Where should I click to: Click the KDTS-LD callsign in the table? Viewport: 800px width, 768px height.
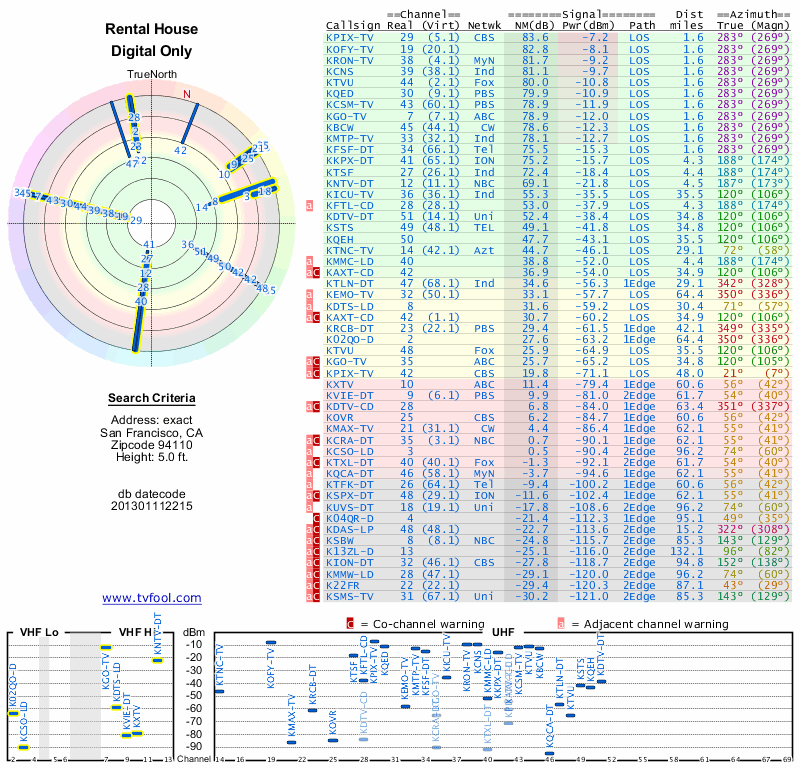tap(349, 306)
